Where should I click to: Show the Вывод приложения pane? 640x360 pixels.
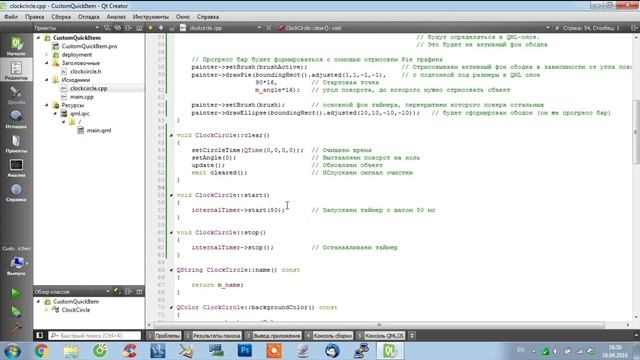[273, 336]
